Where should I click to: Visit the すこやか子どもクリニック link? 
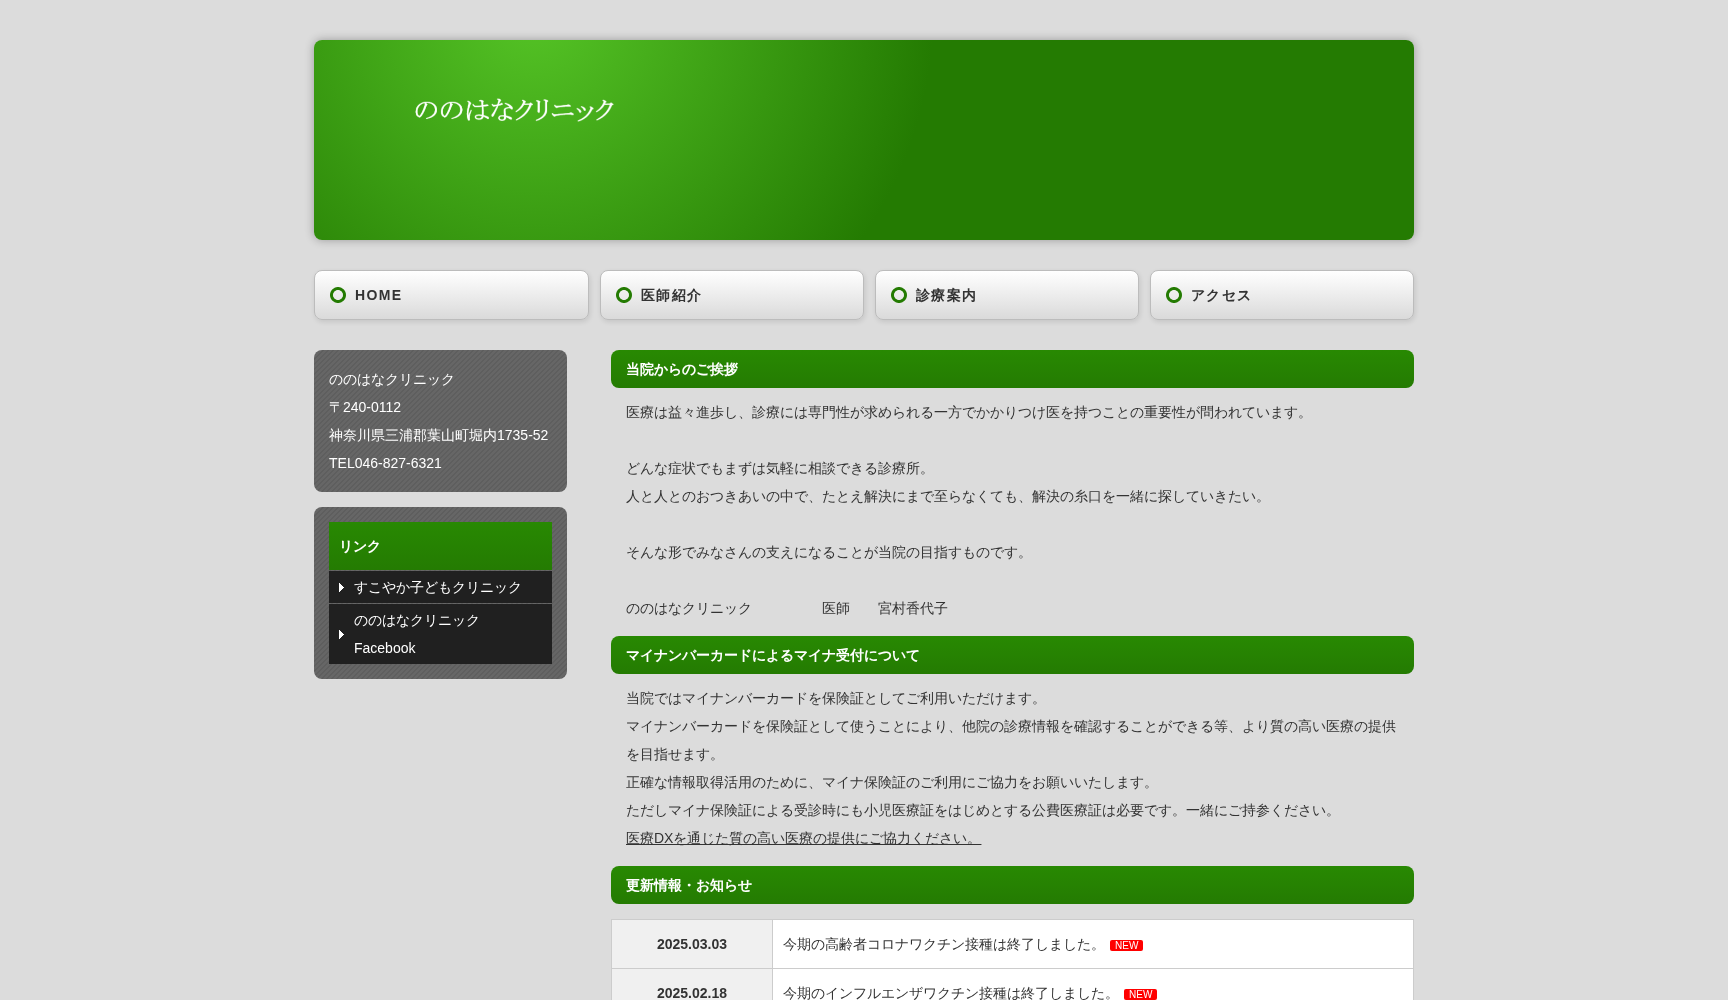(x=437, y=587)
